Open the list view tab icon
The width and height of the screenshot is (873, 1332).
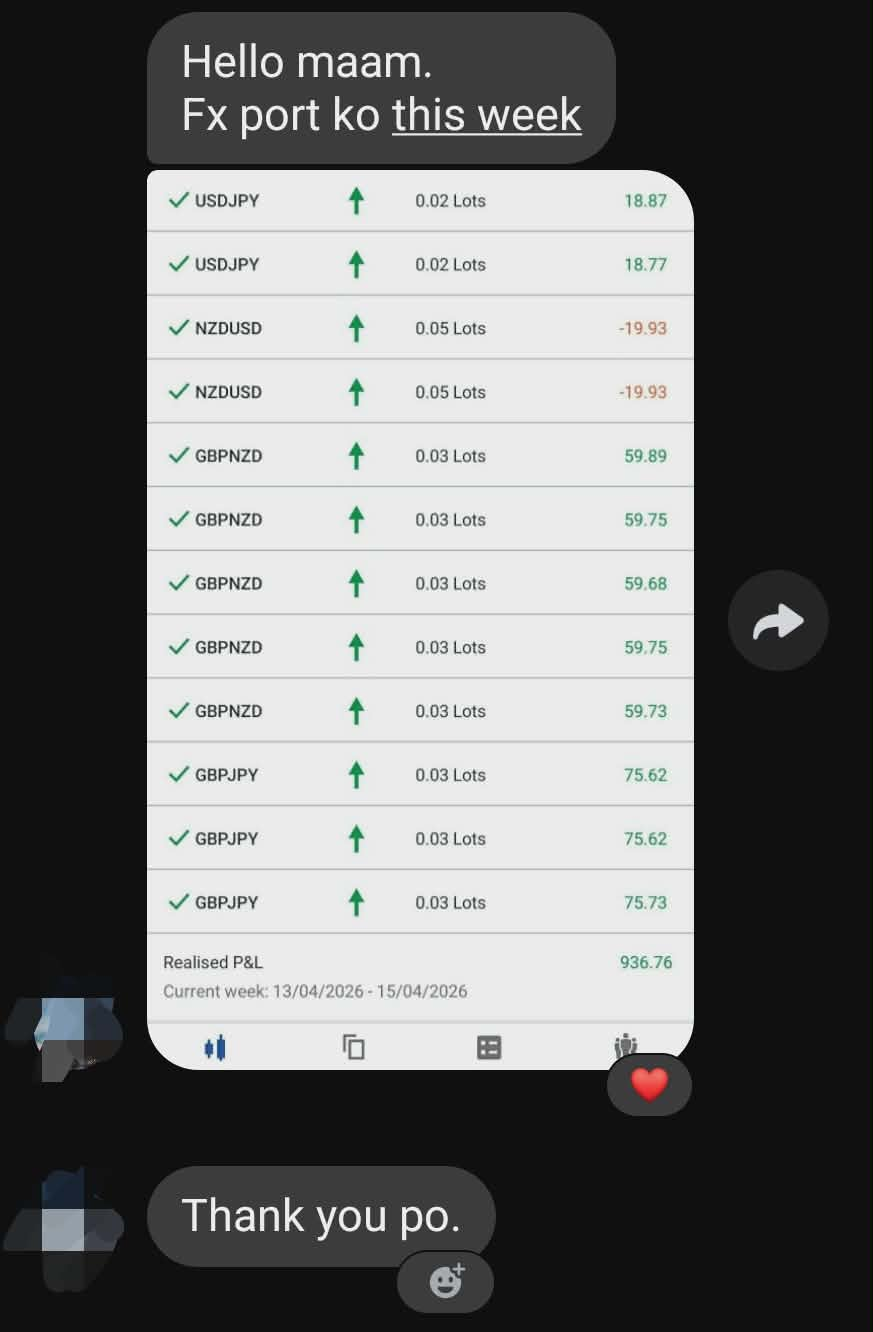(489, 1047)
